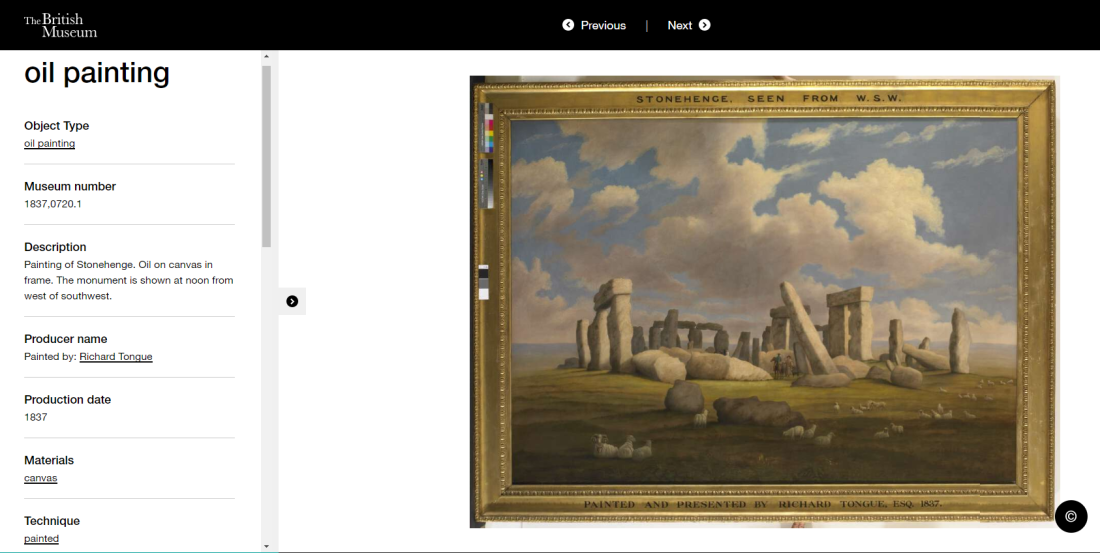
Task: Click the 'Producer name' label
Action: (65, 339)
